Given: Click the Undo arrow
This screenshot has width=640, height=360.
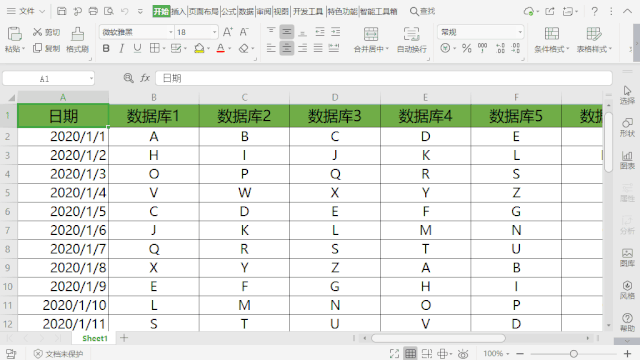Looking at the screenshot, I should pos(125,11).
